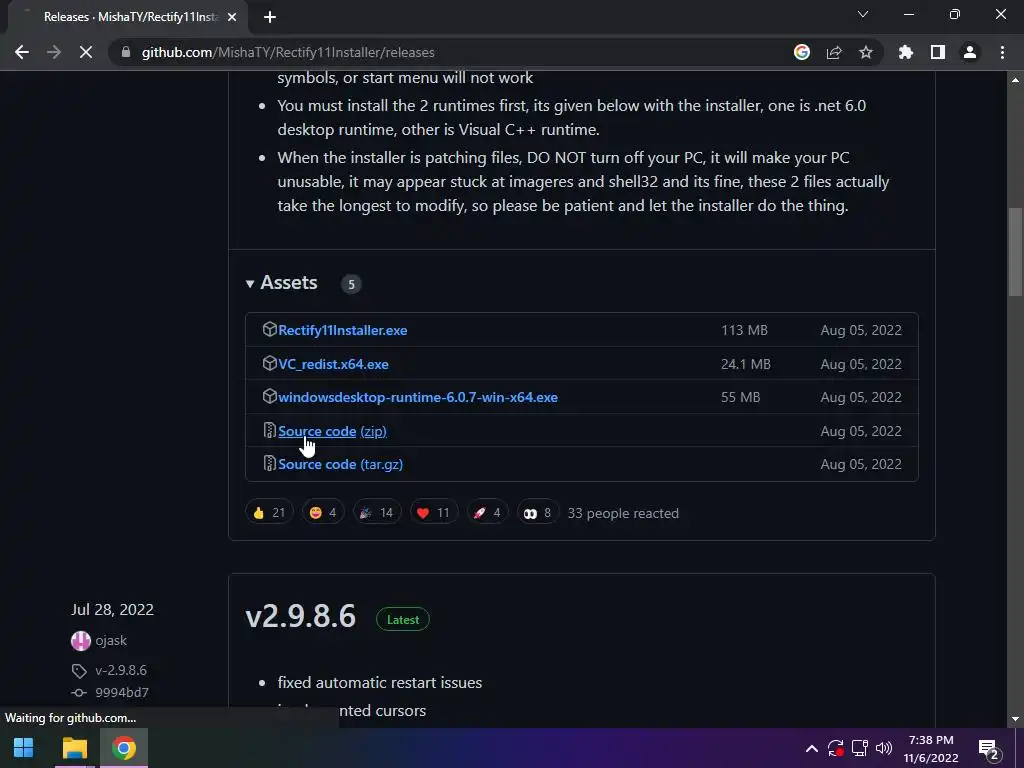This screenshot has width=1024, height=768.
Task: Click package icon beside windowsdesktop-runtime
Action: pyautogui.click(x=269, y=396)
